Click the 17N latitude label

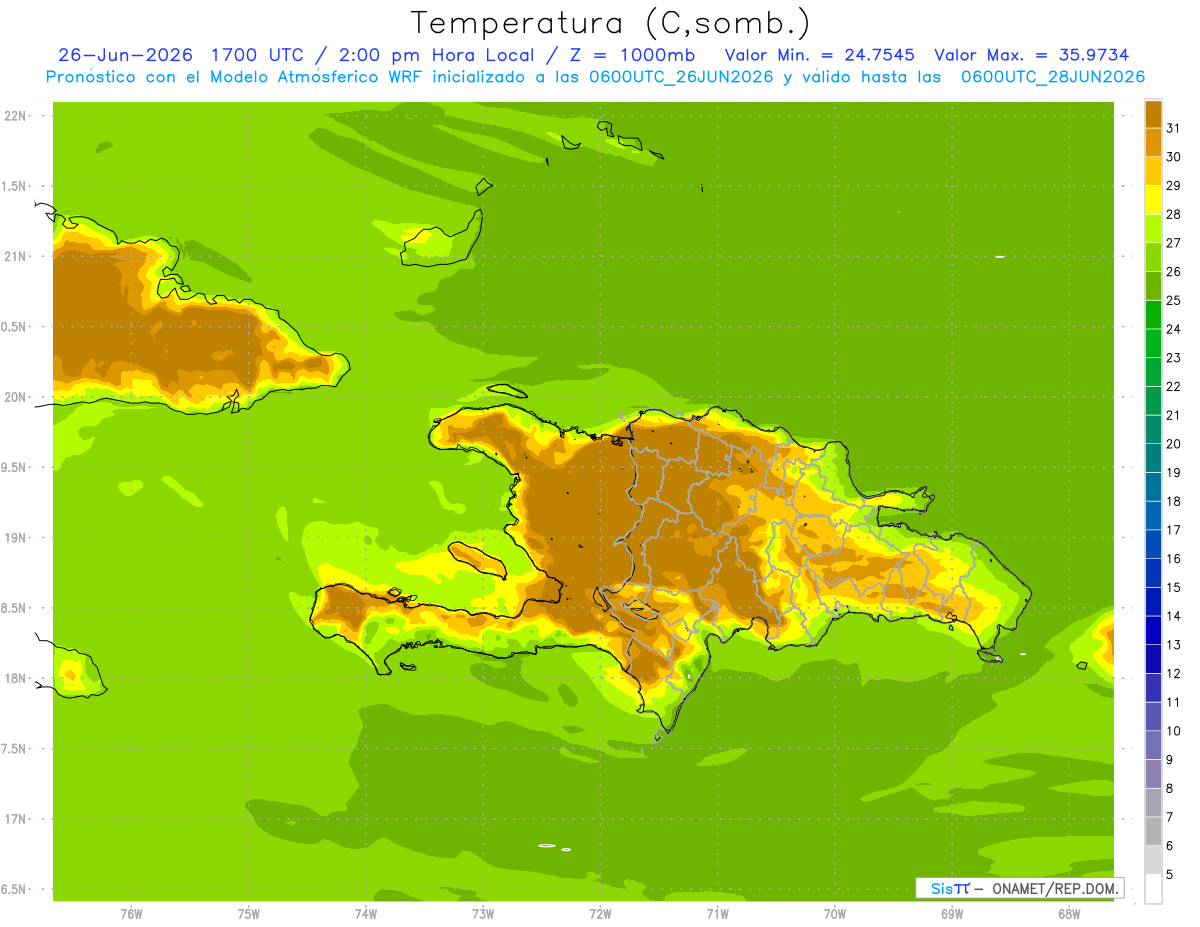pyautogui.click(x=15, y=819)
